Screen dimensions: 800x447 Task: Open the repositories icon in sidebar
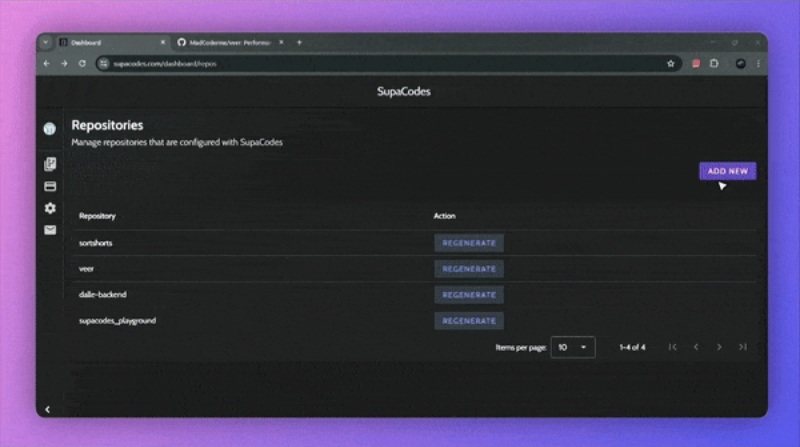coord(50,164)
